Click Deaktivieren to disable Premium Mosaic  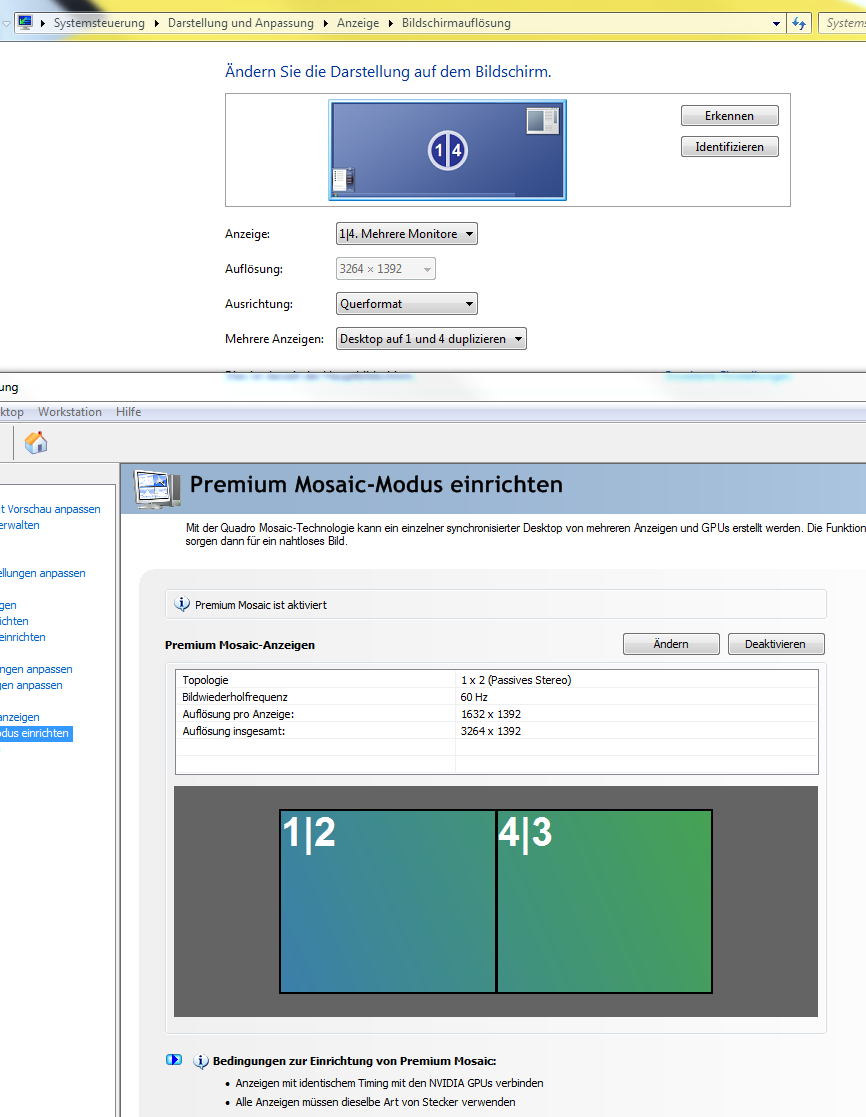coord(776,644)
